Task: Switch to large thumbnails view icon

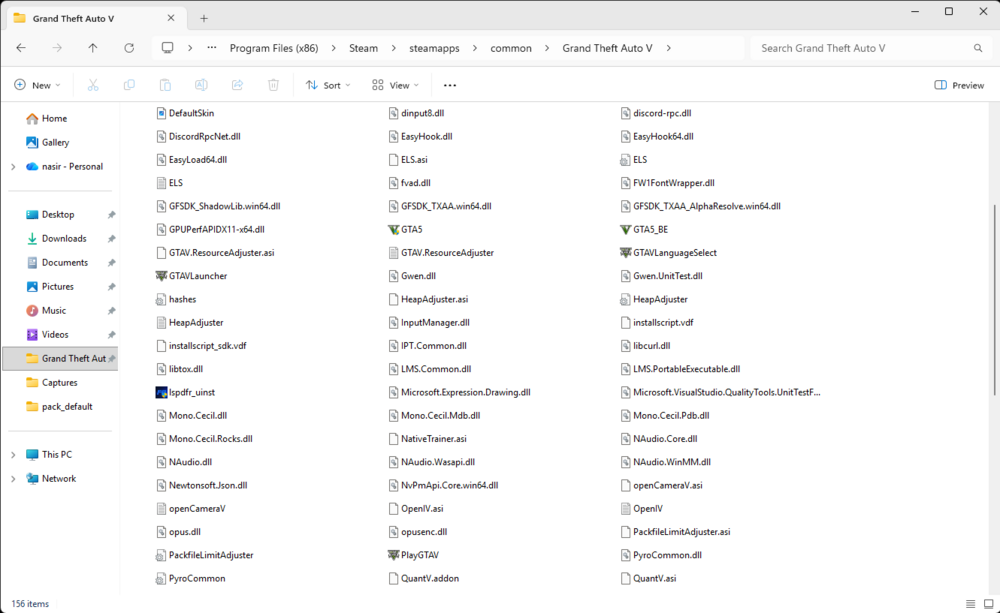Action: [x=989, y=603]
